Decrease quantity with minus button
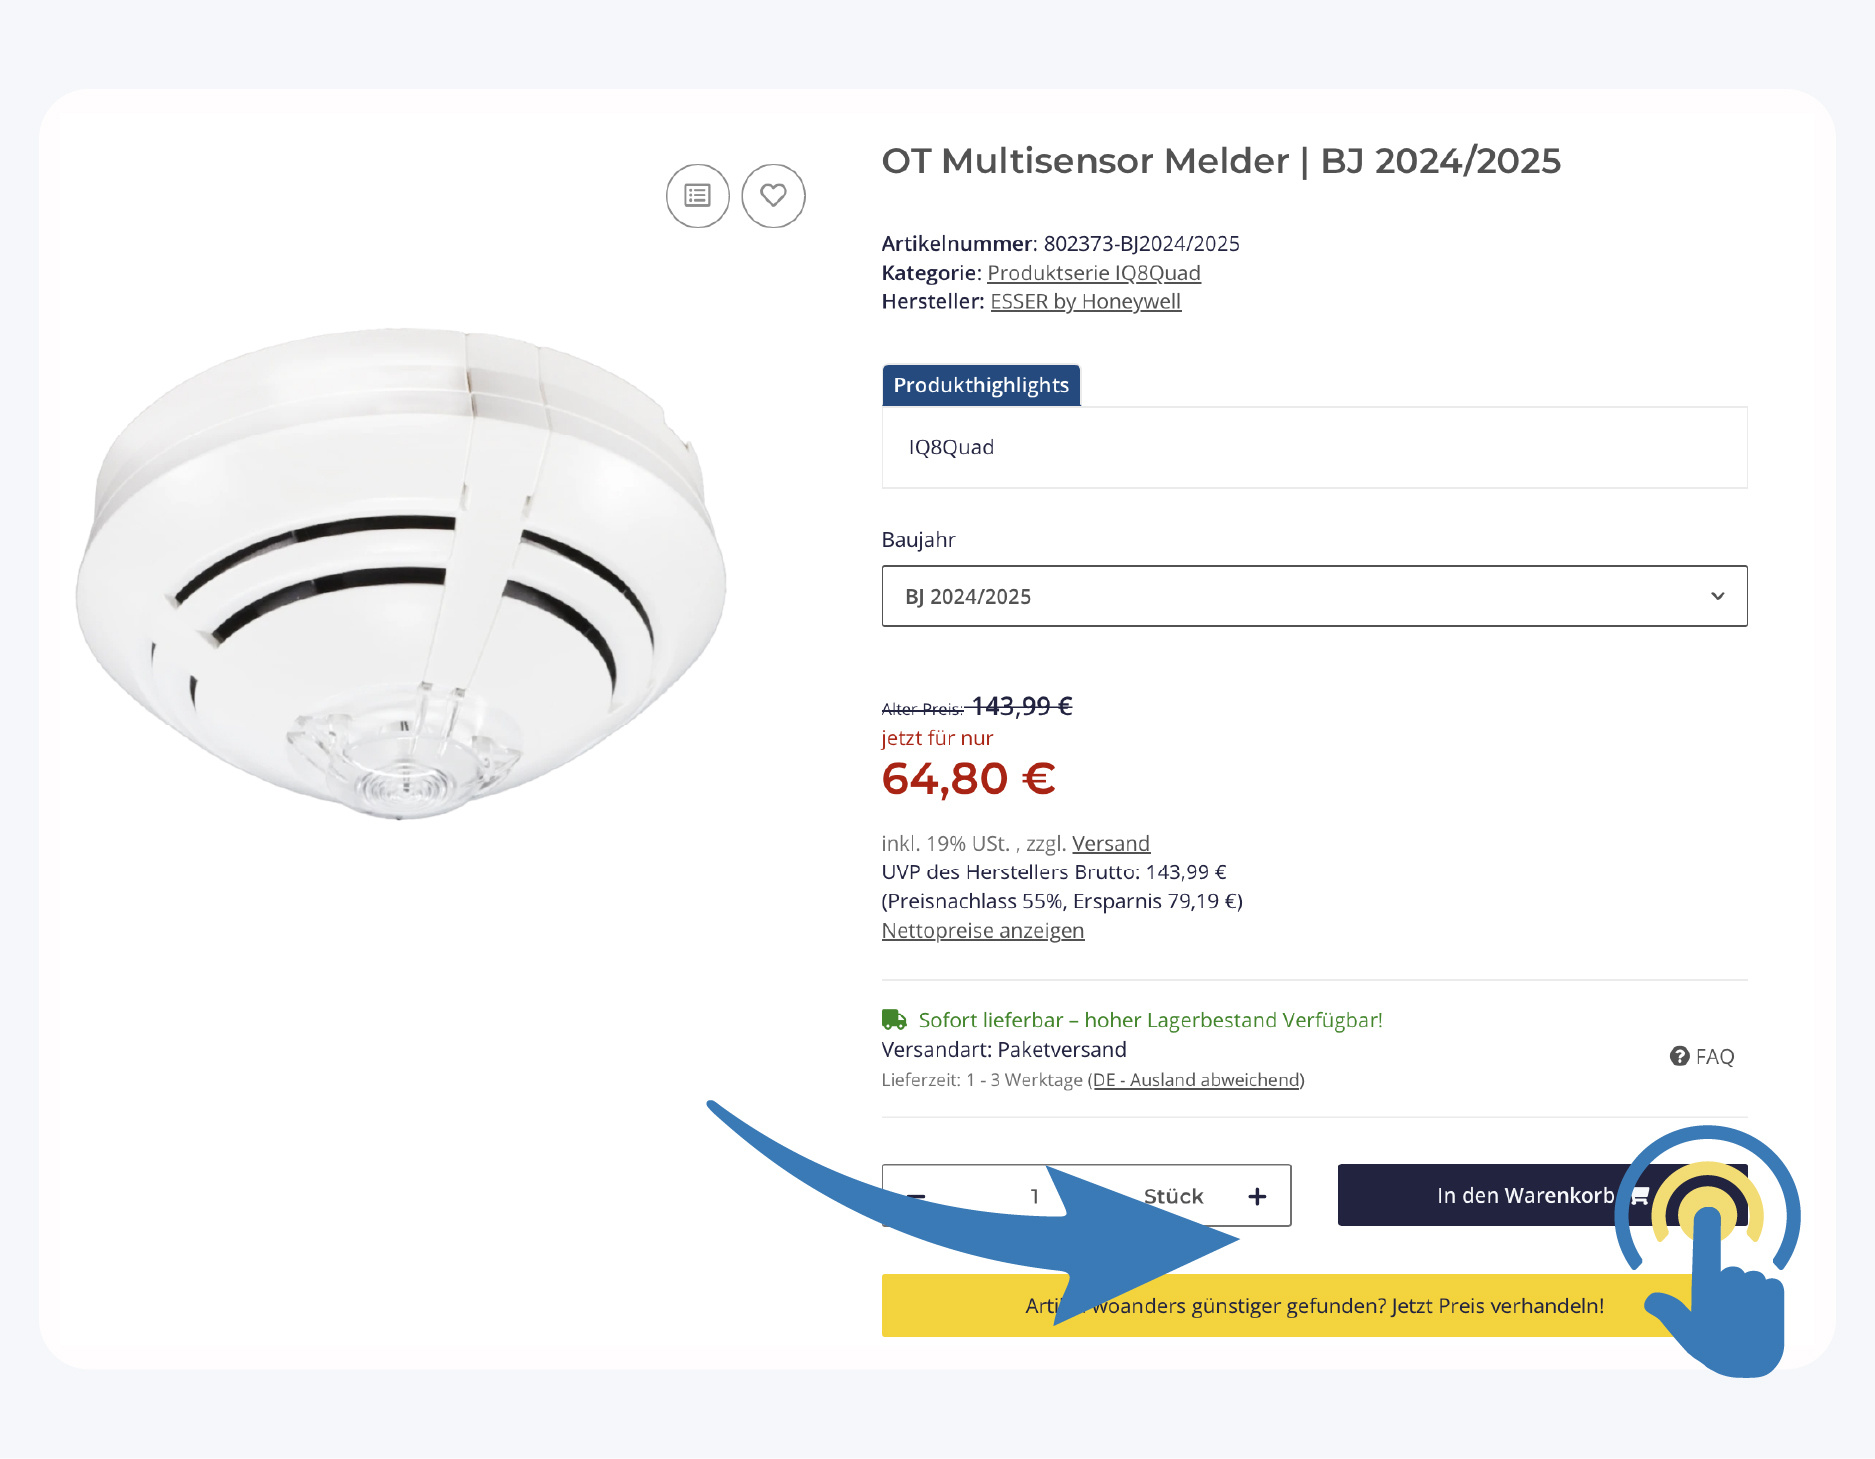Image resolution: width=1875 pixels, height=1459 pixels. point(915,1196)
